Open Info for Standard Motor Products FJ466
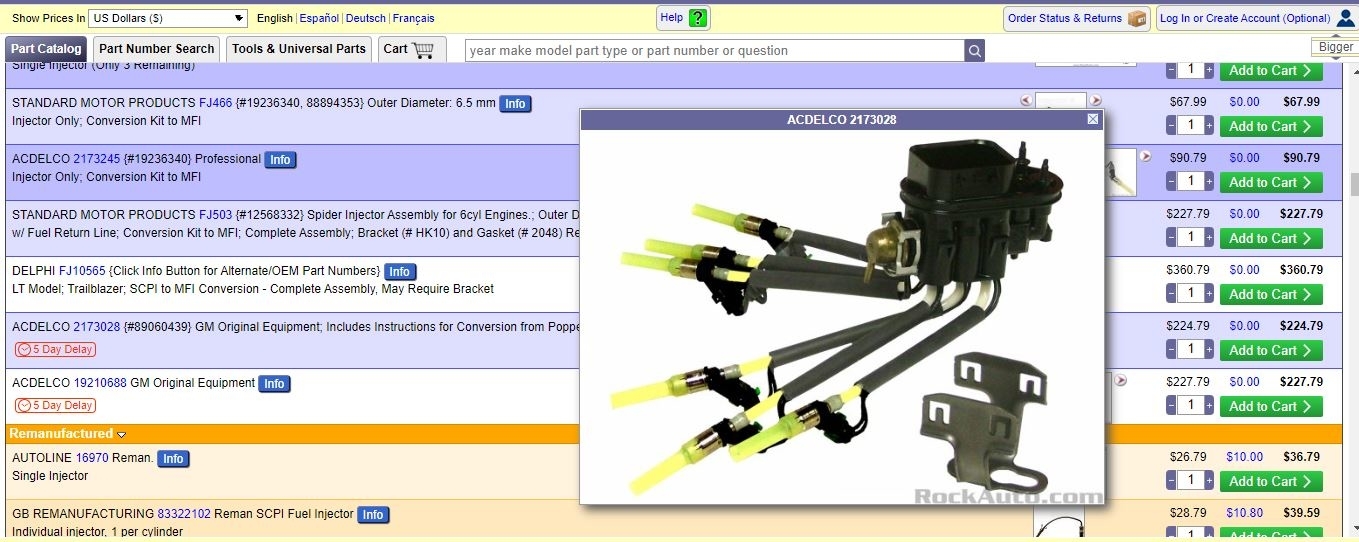 [515, 104]
